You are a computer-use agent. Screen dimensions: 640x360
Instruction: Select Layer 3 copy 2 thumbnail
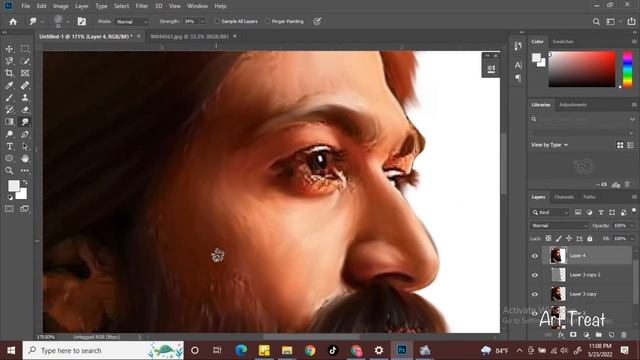click(558, 275)
